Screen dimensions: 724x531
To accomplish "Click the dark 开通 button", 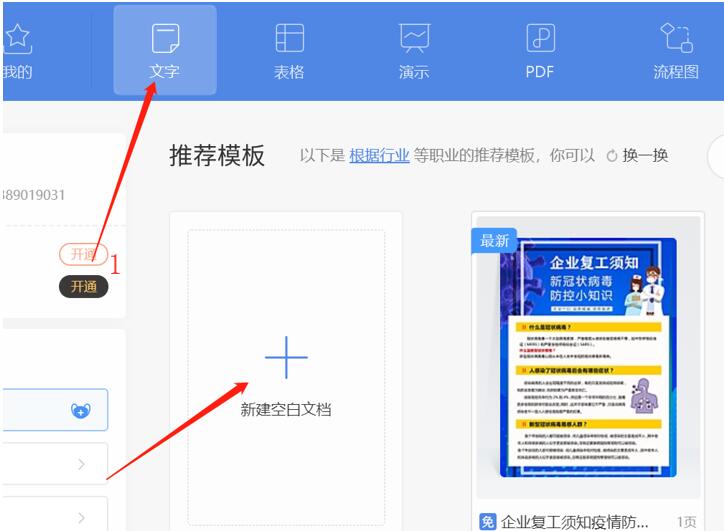I will pyautogui.click(x=84, y=287).
